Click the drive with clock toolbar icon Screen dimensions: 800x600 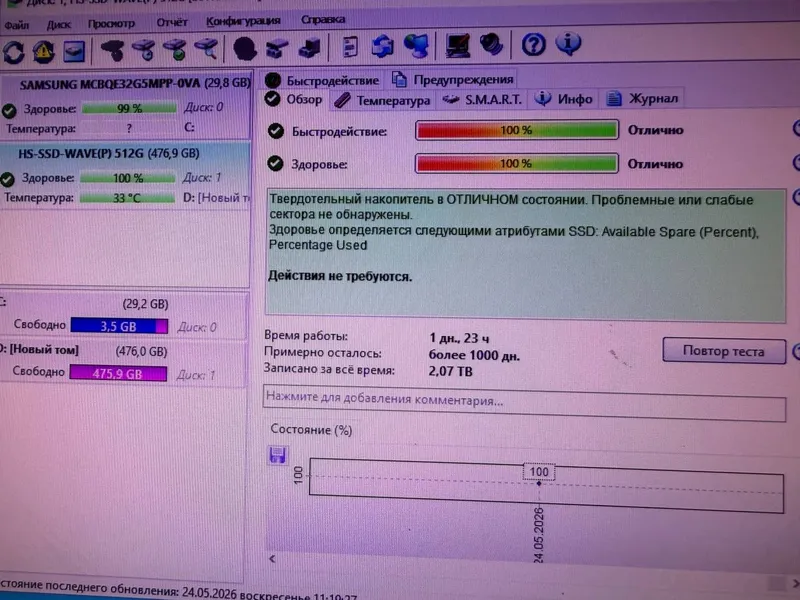click(144, 50)
